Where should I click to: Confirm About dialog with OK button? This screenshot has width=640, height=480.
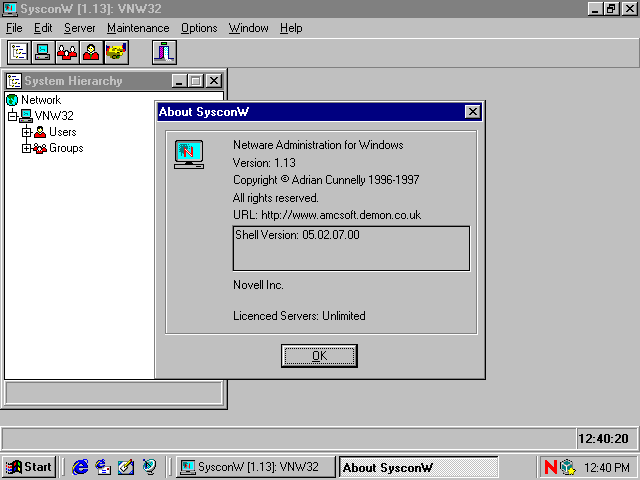pyautogui.click(x=319, y=356)
